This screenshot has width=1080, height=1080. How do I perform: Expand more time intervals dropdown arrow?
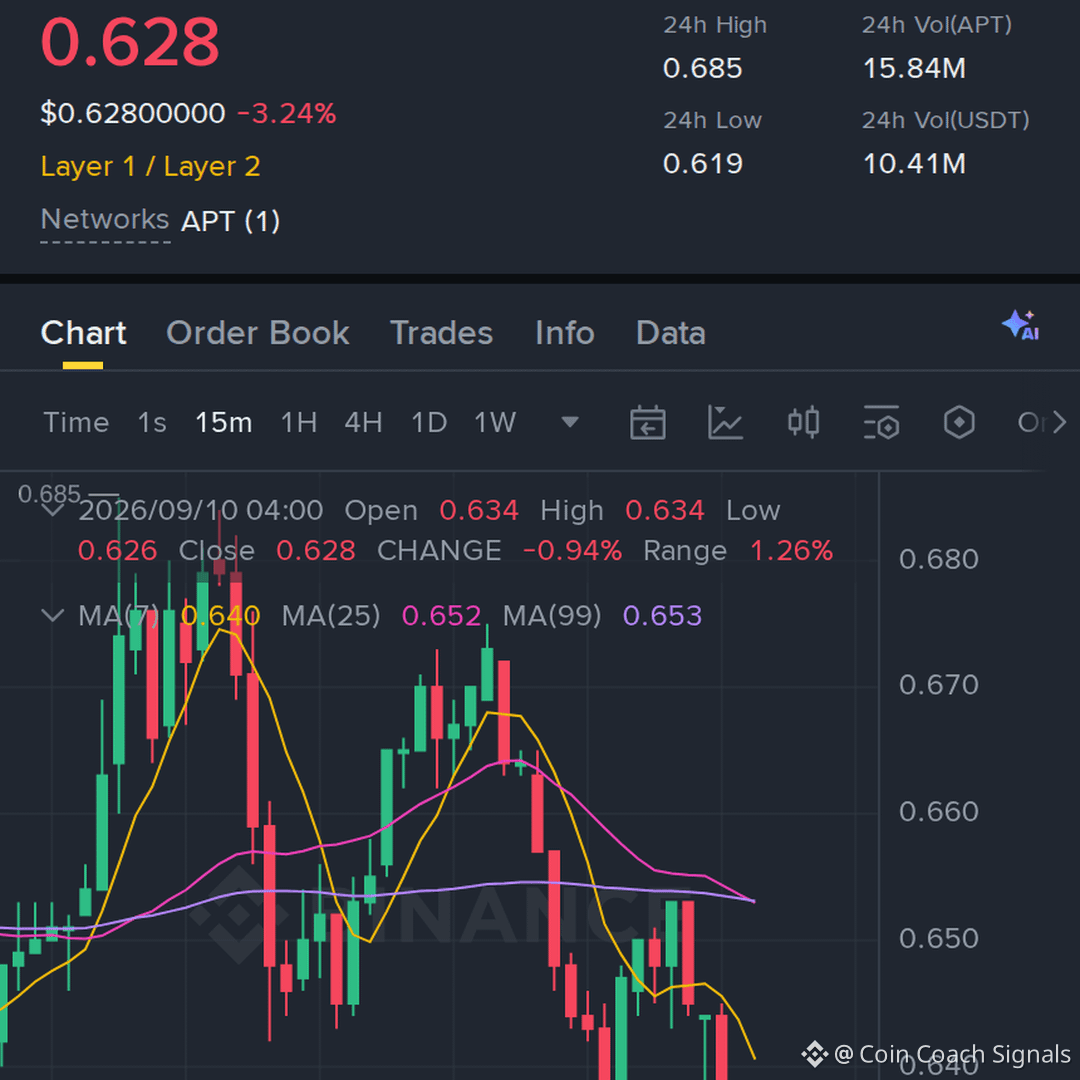(570, 422)
